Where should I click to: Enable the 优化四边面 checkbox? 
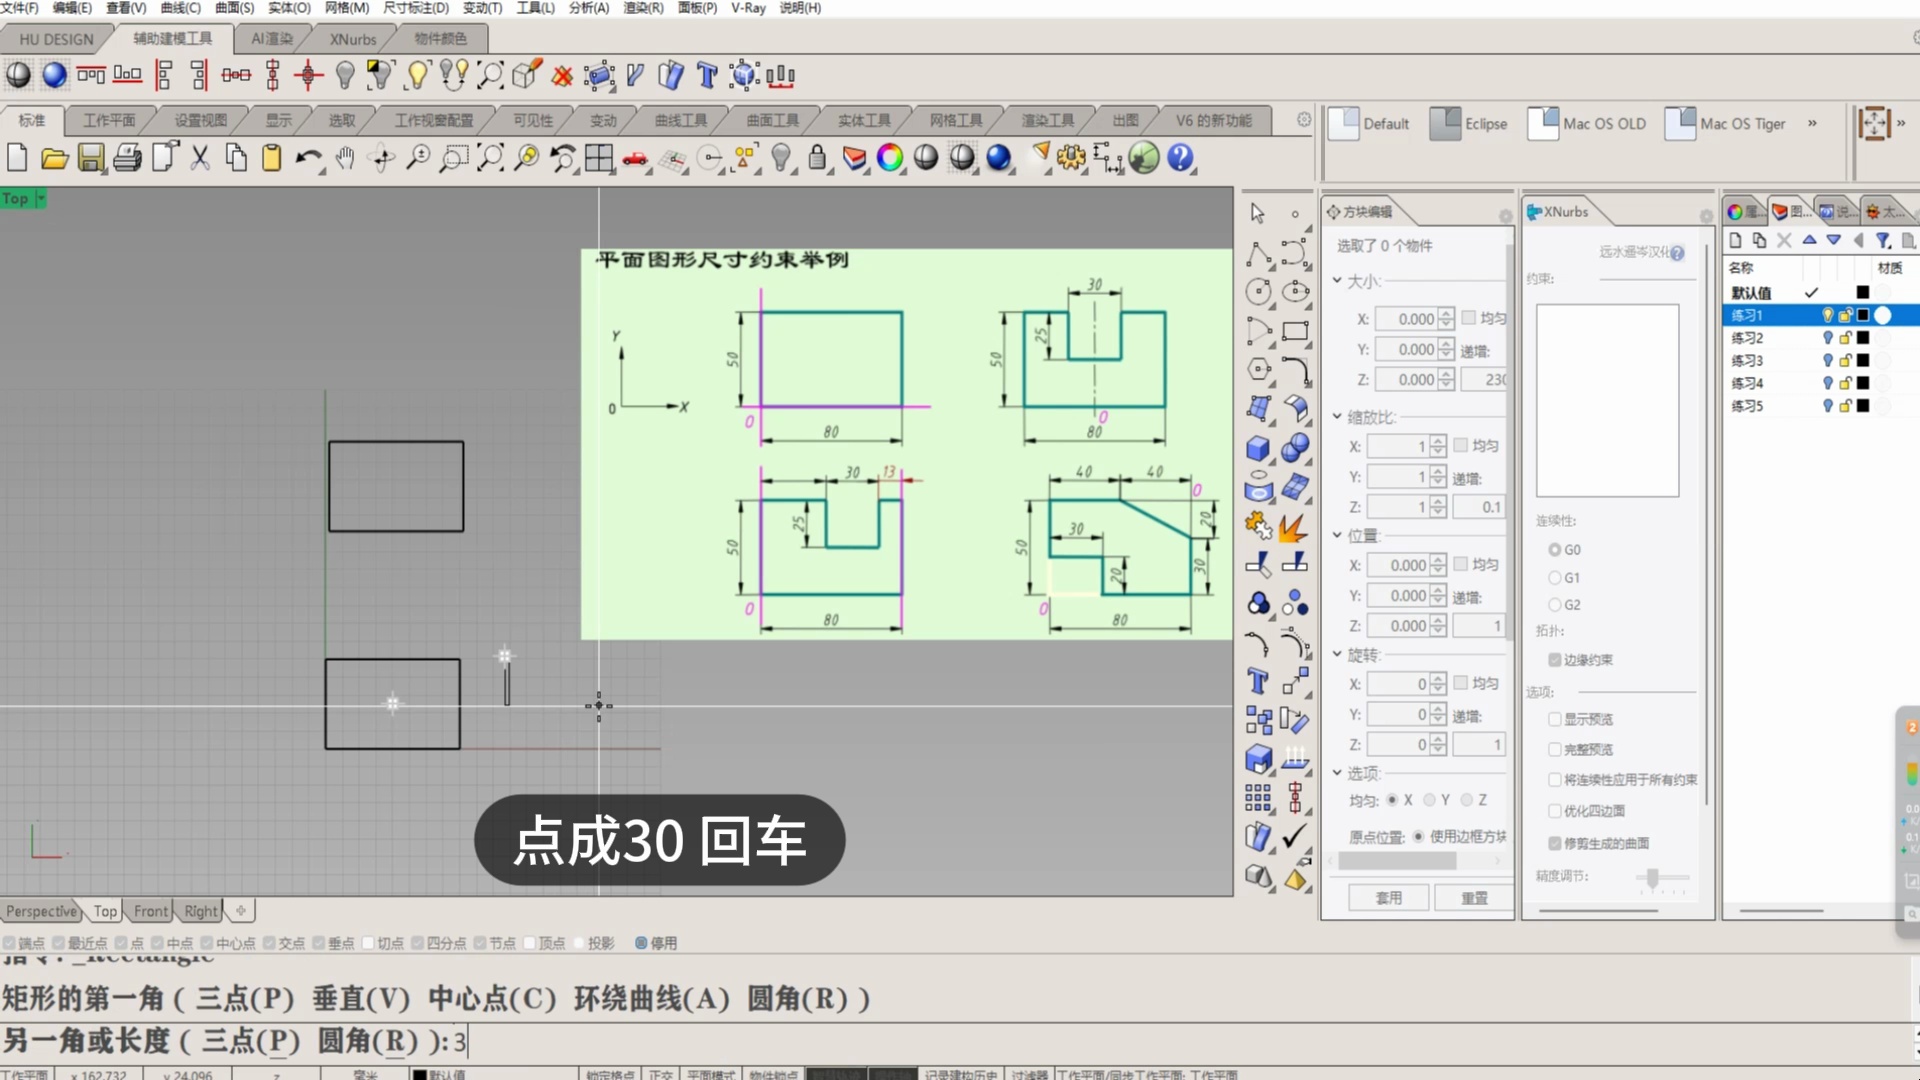tap(1554, 811)
